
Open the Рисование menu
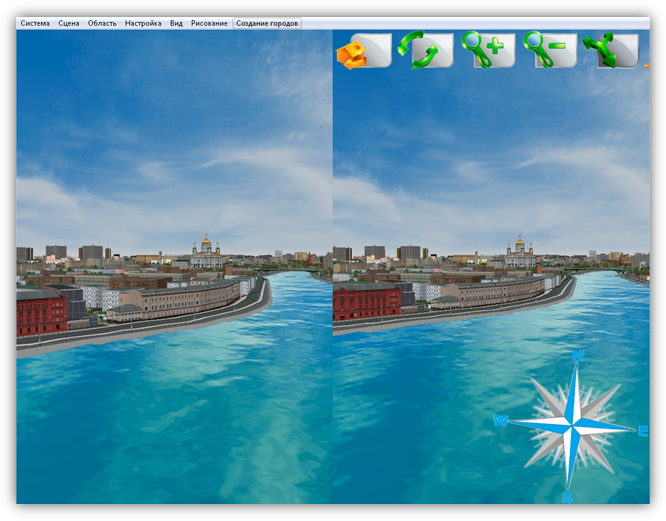coord(209,23)
